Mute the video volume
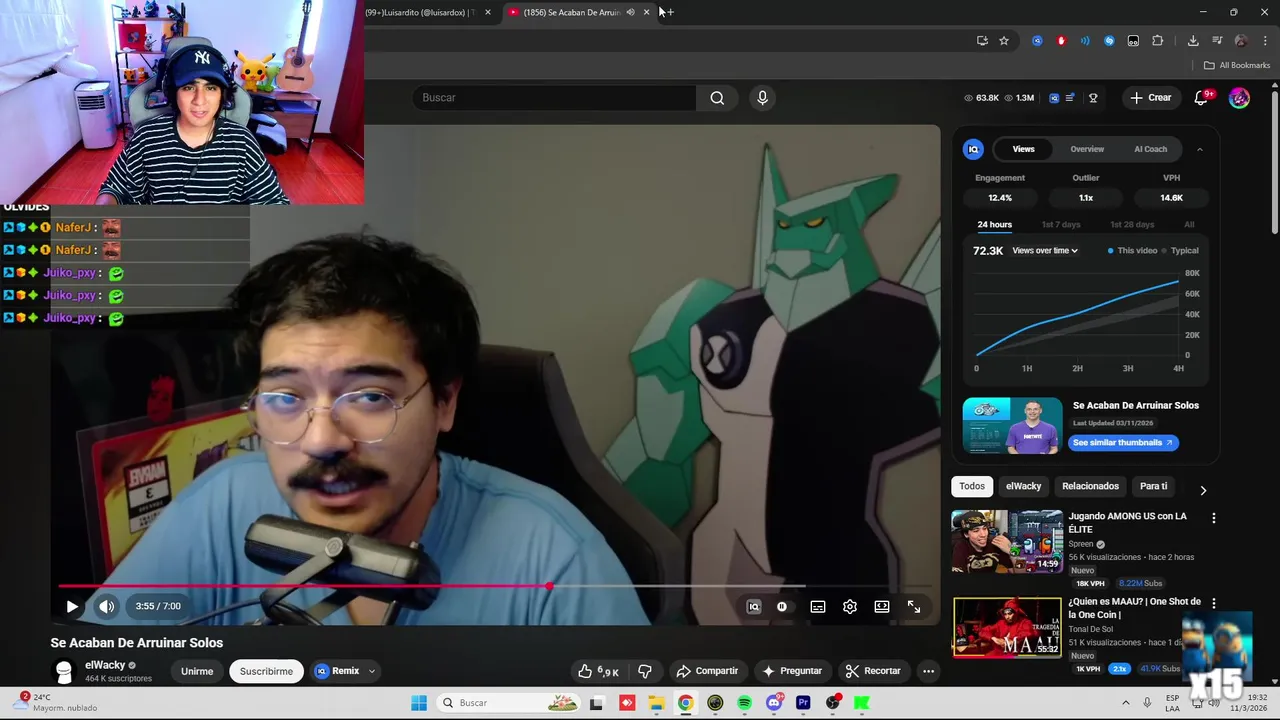Screen dimensions: 1280x720 click(106, 606)
